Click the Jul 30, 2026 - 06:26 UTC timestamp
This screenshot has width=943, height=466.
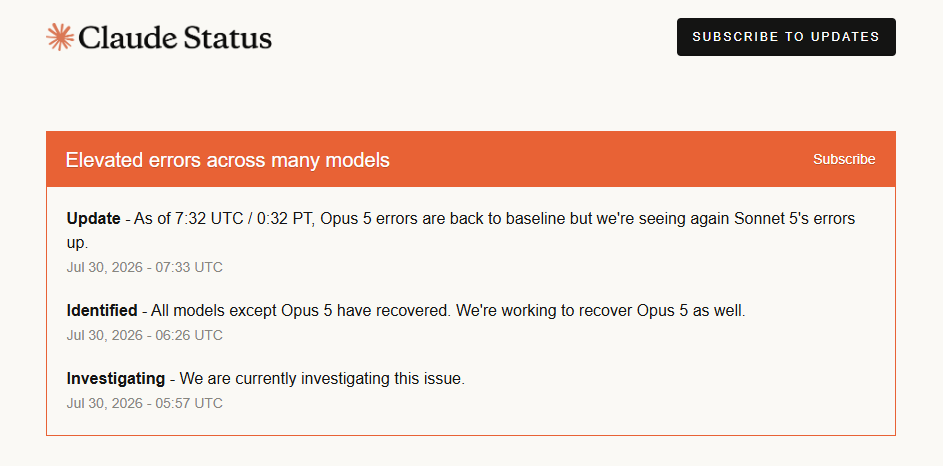click(x=144, y=336)
